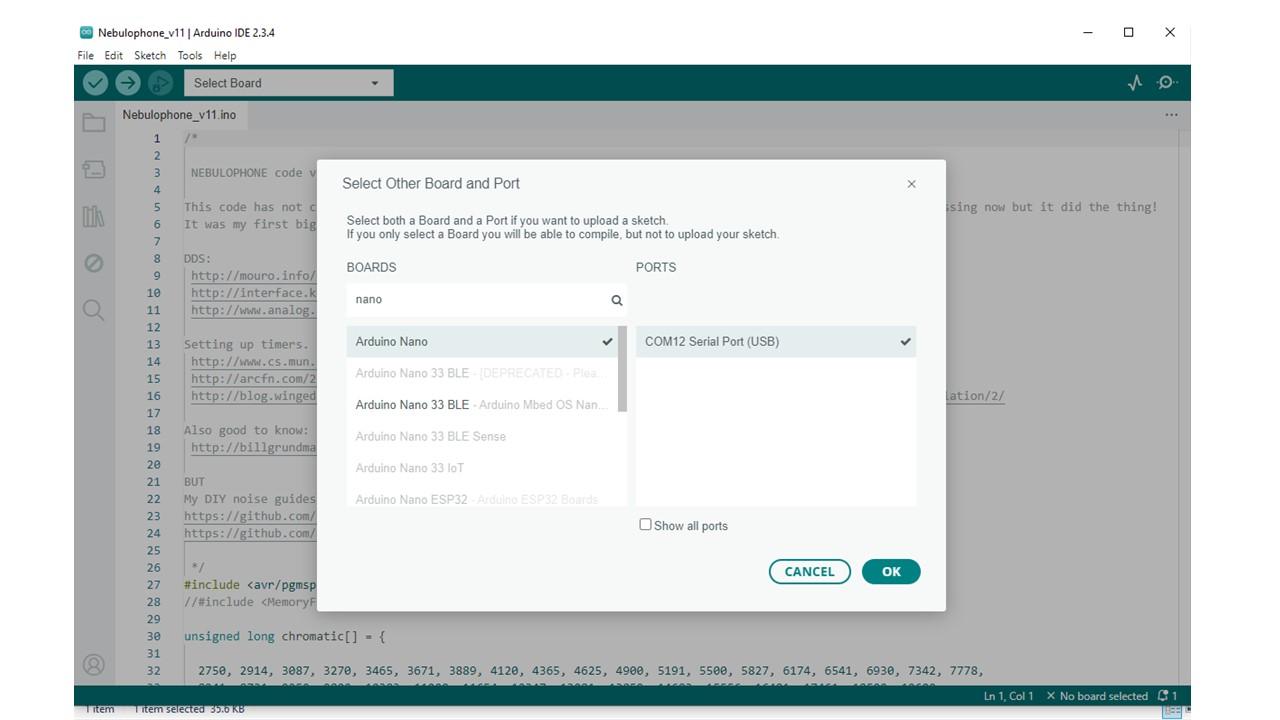Click the CANCEL button
The height and width of the screenshot is (720, 1280).
809,572
